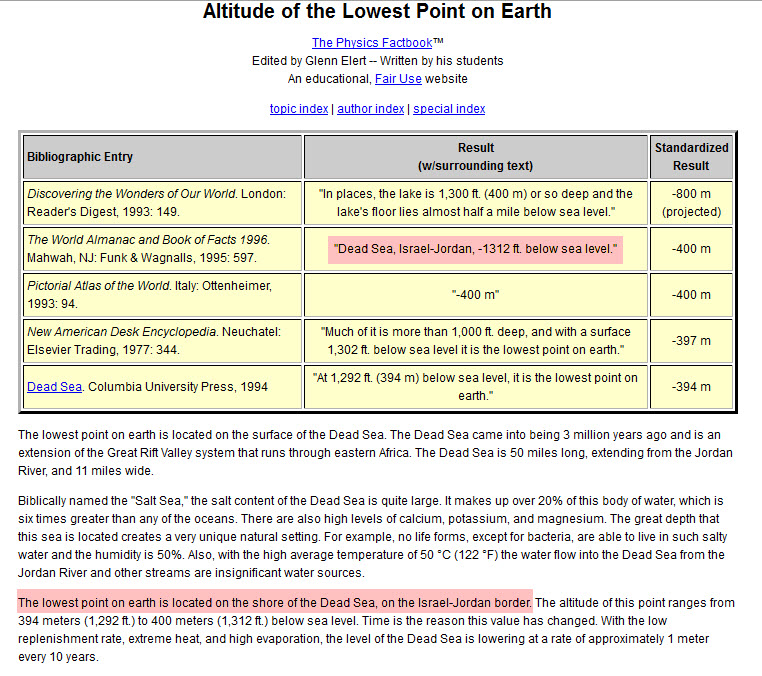
Task: Open the author index link
Action: point(371,109)
